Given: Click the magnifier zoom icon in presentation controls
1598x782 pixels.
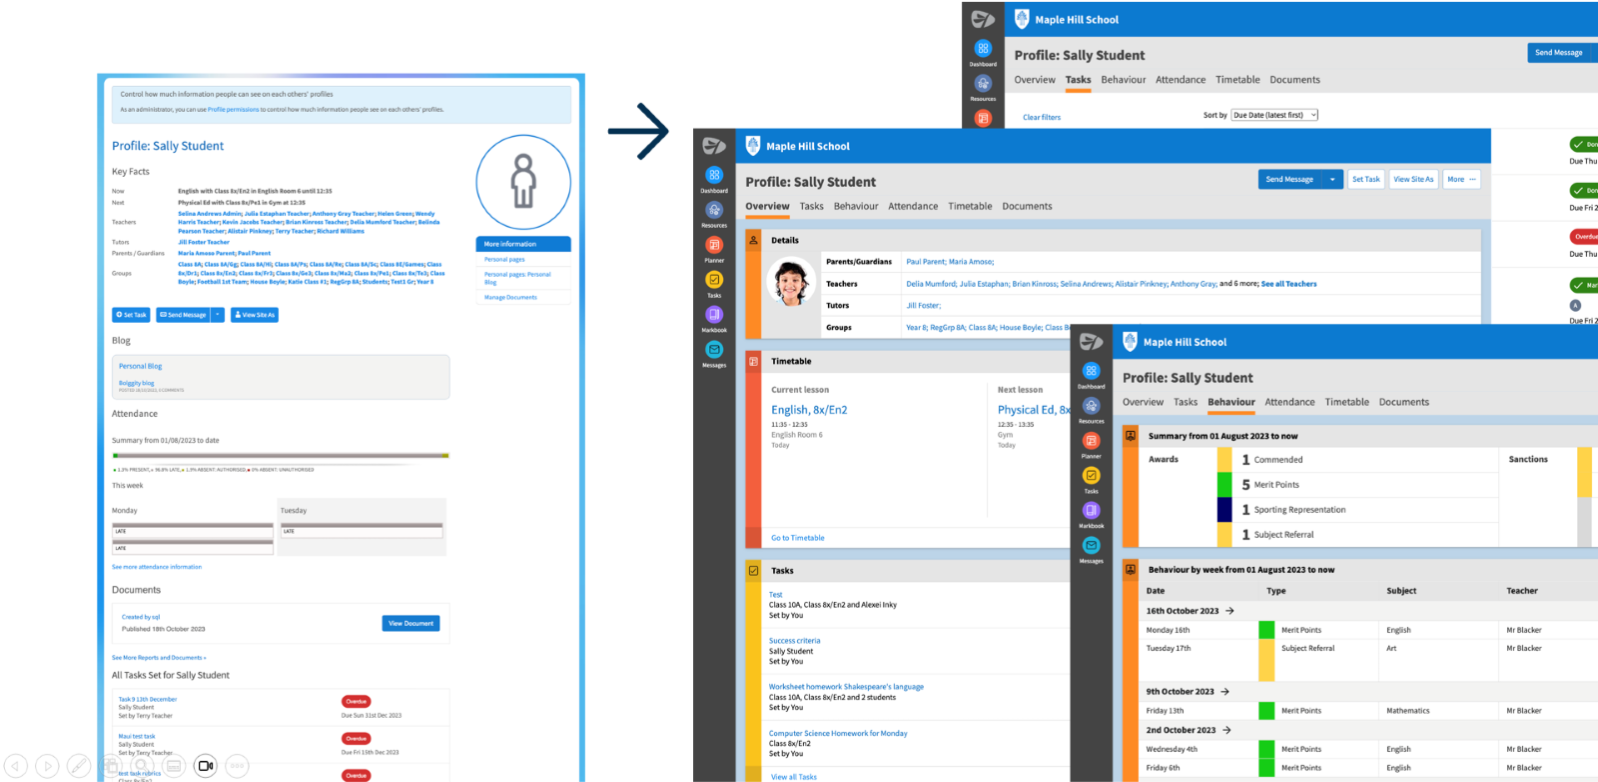Looking at the screenshot, I should pos(142,766).
